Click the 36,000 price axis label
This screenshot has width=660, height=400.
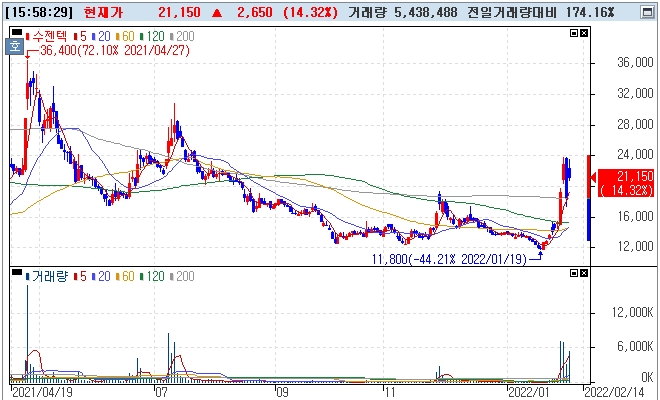[x=635, y=63]
